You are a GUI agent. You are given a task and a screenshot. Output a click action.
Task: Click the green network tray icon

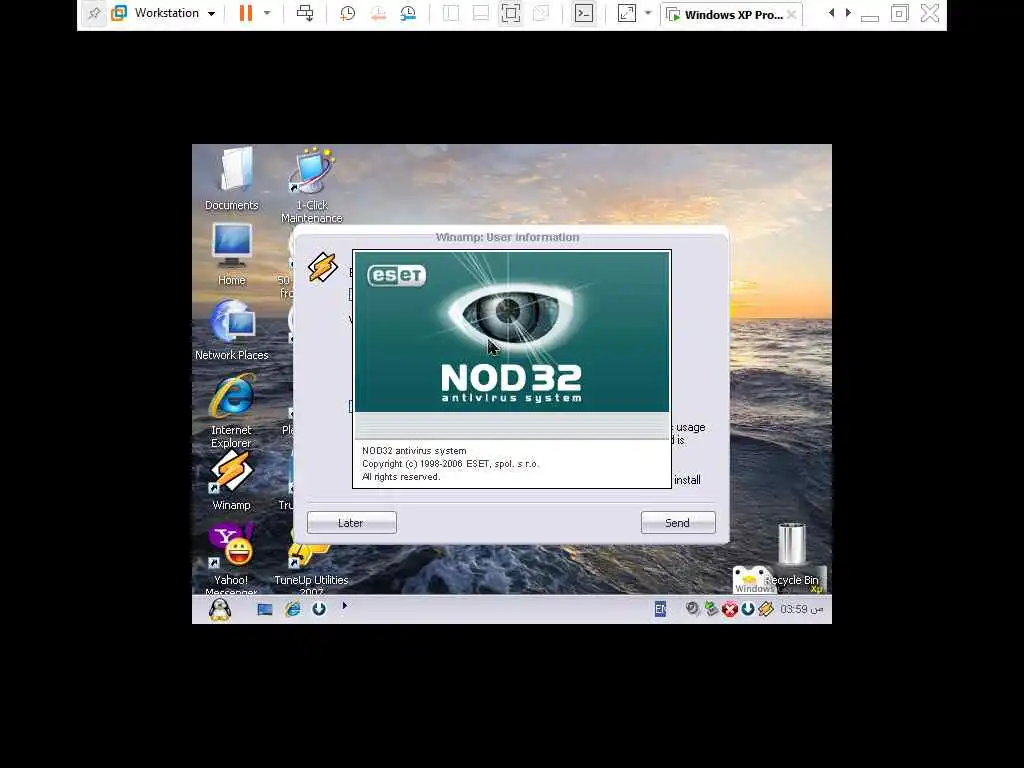[711, 609]
